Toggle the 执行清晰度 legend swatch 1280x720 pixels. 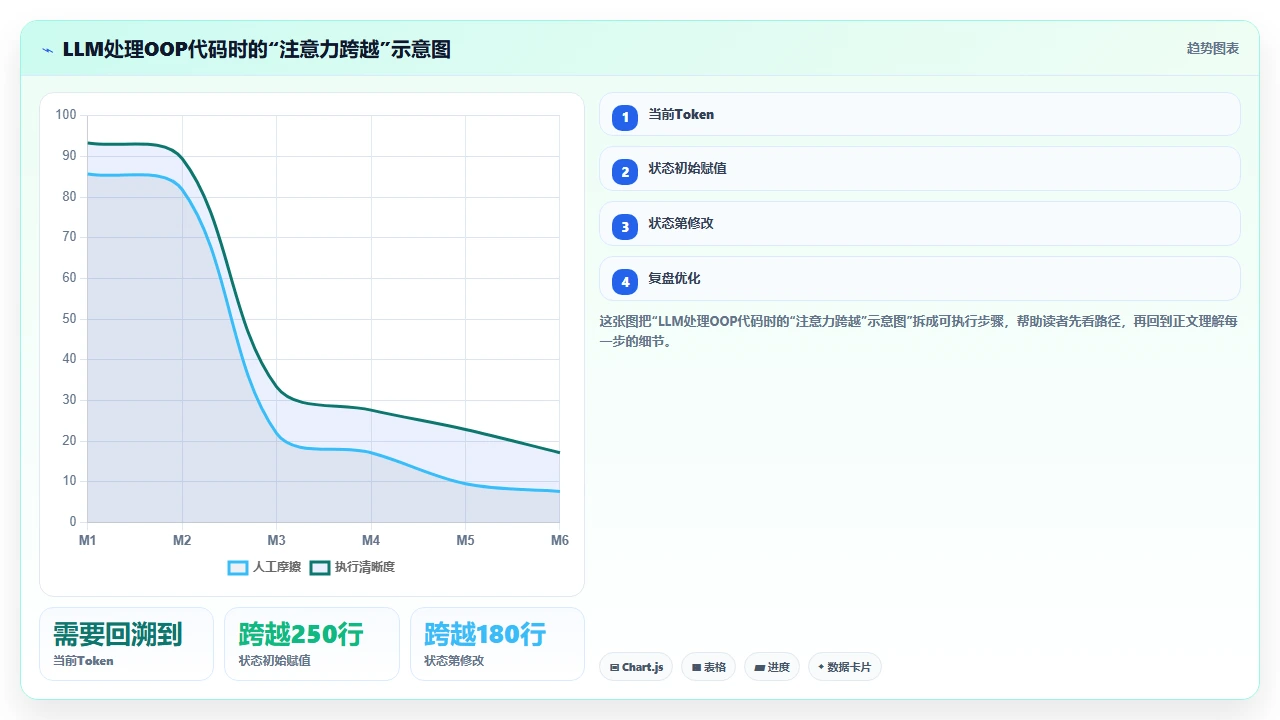(320, 567)
